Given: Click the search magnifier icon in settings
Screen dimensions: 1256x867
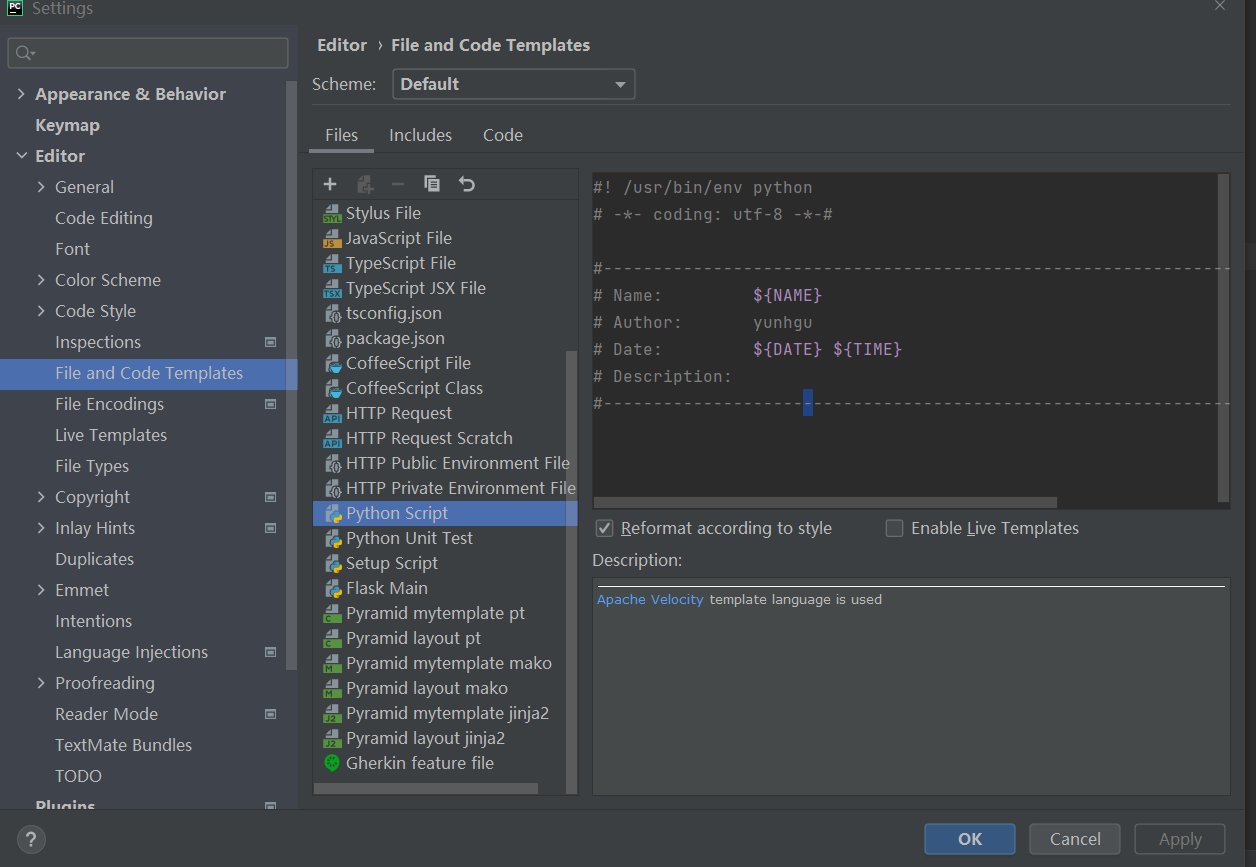Looking at the screenshot, I should pos(25,53).
